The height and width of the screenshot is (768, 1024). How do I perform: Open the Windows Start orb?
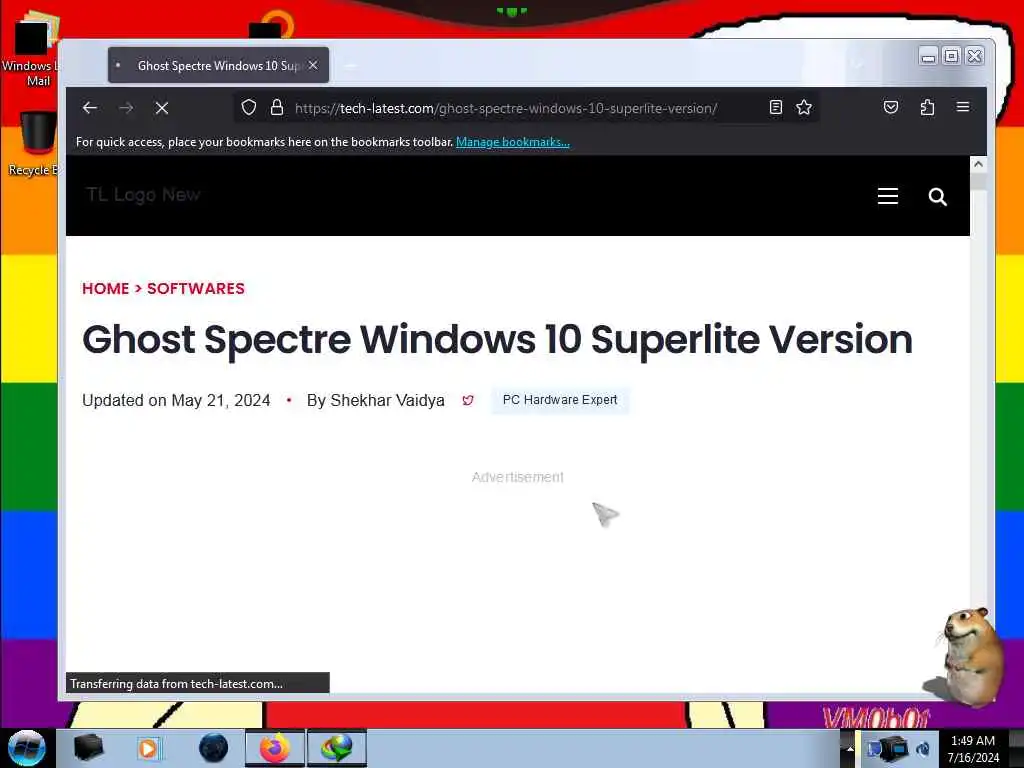coord(26,748)
